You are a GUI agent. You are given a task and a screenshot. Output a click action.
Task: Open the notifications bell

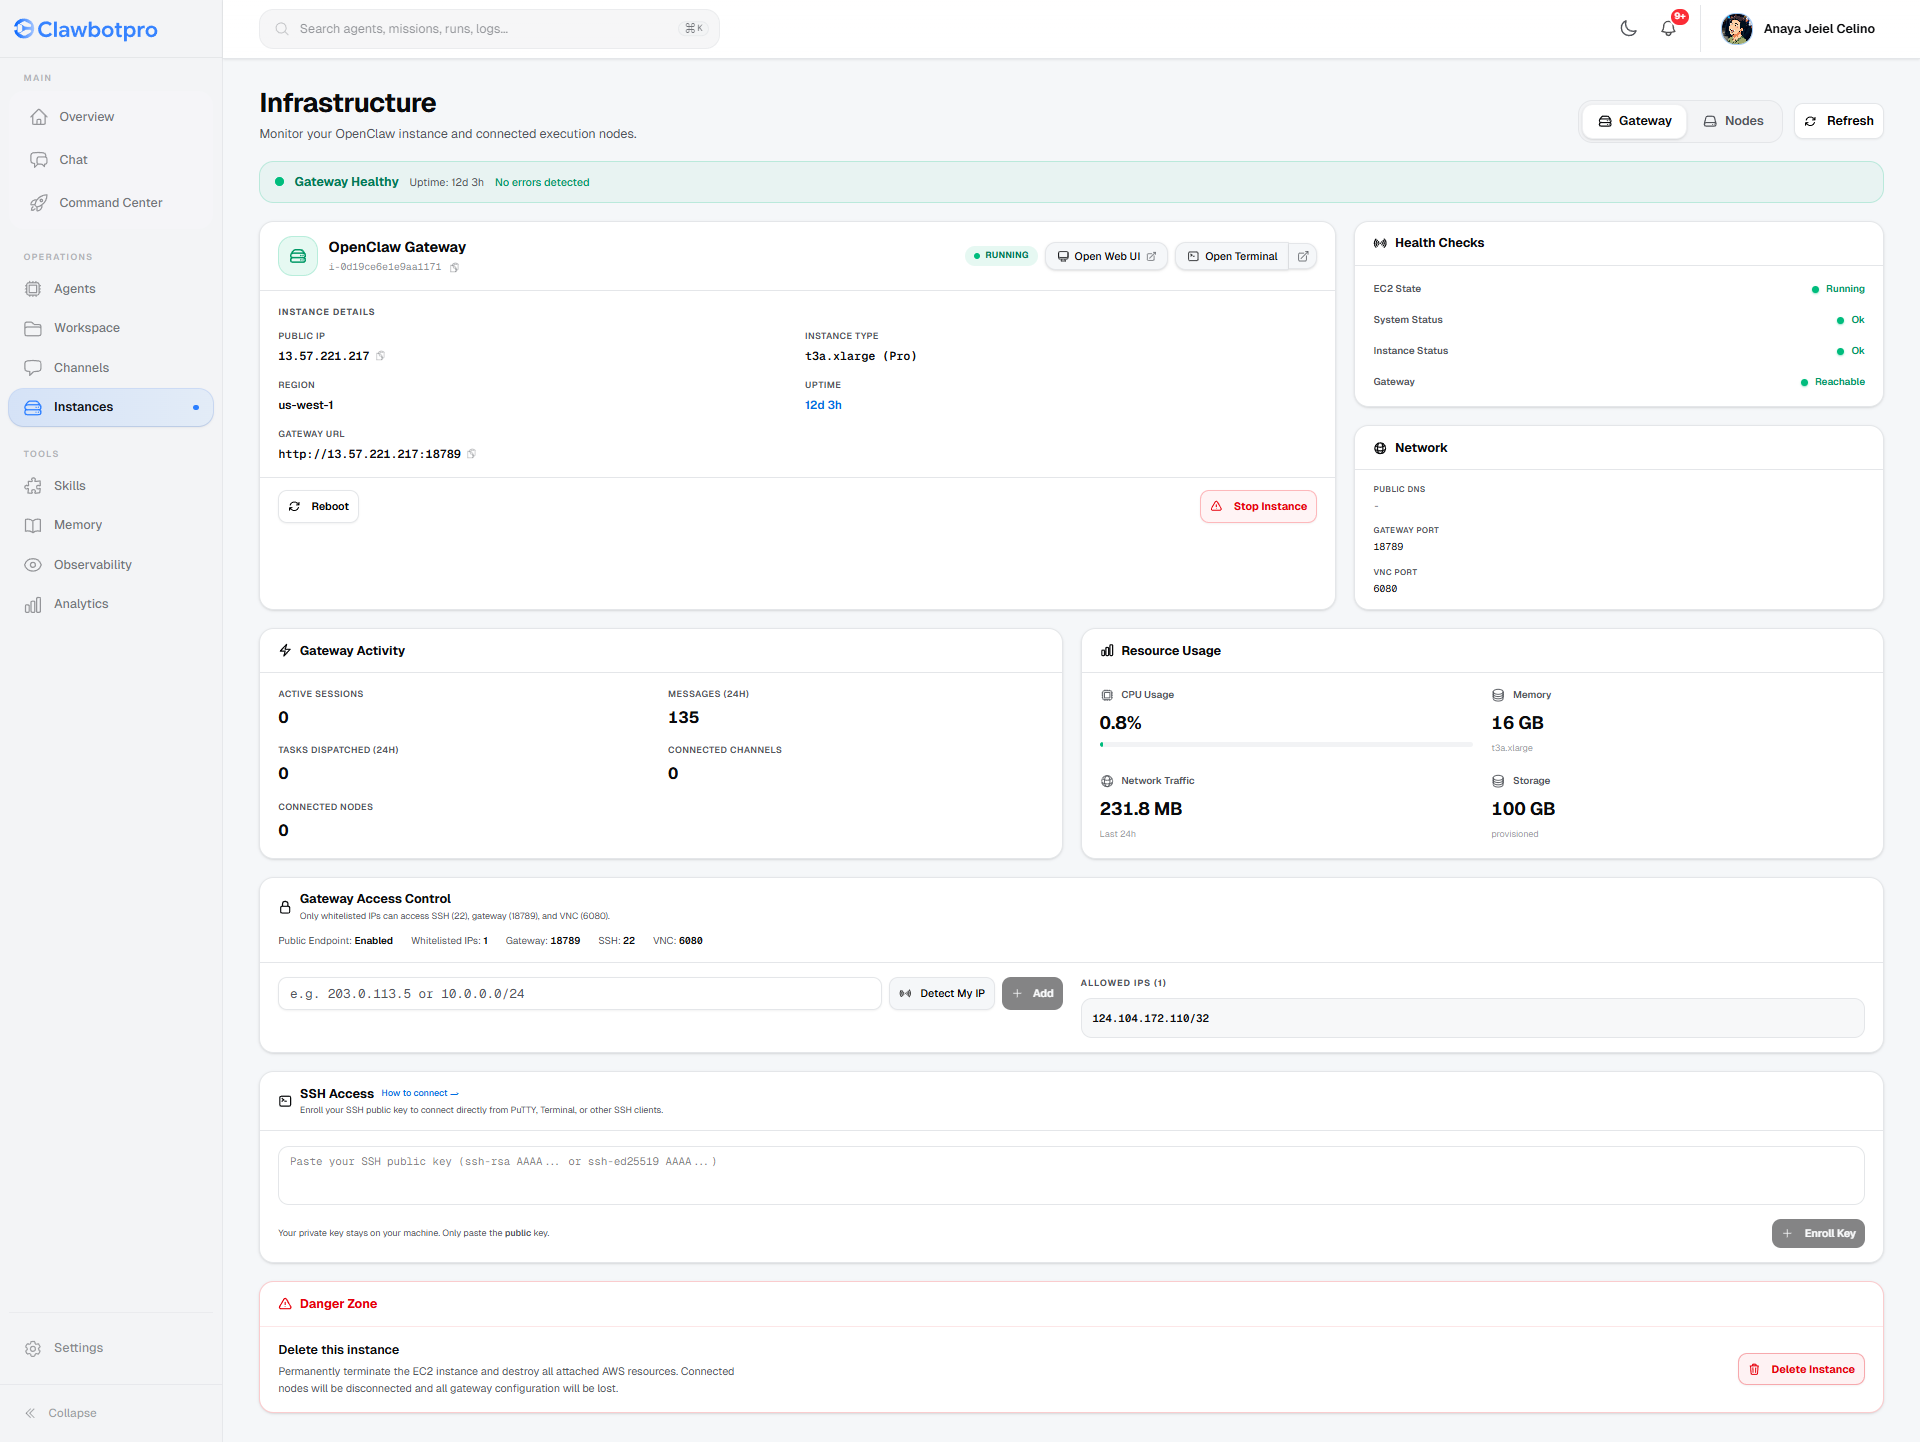[1668, 29]
